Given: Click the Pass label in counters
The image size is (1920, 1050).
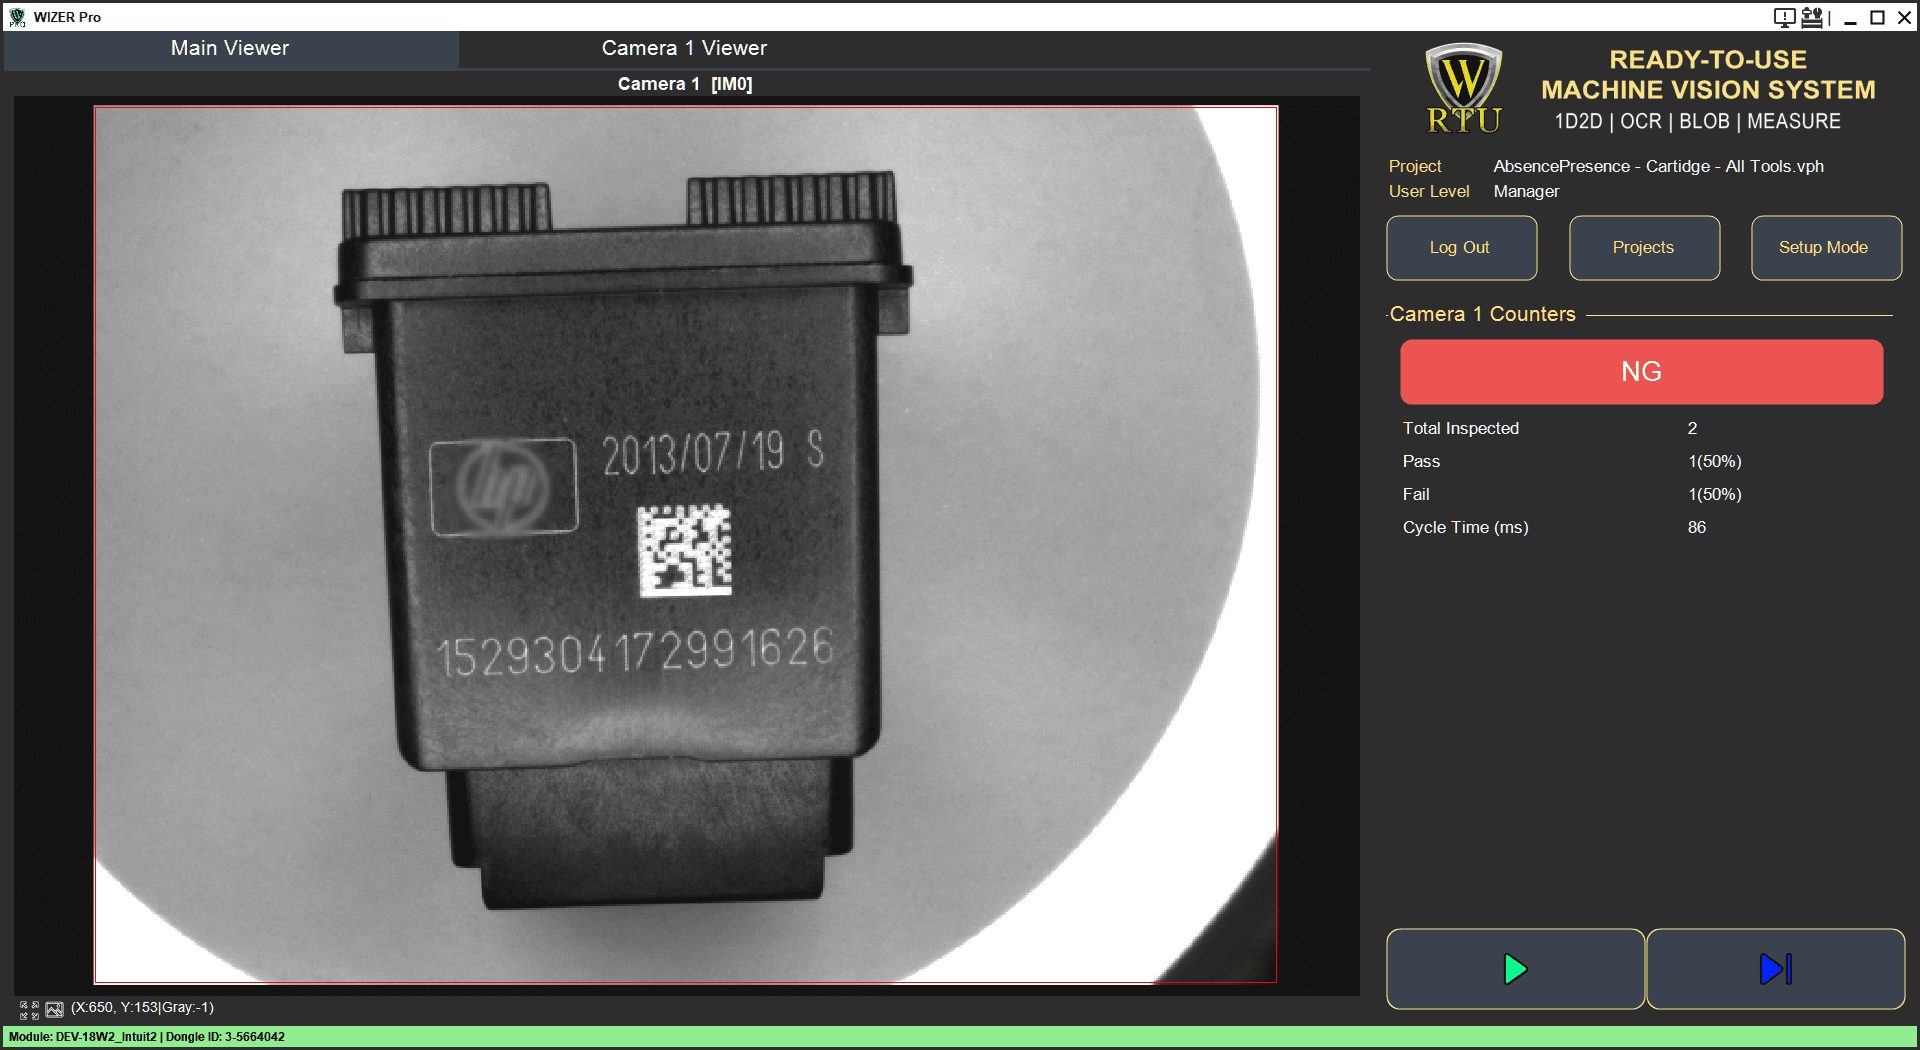Looking at the screenshot, I should point(1421,461).
